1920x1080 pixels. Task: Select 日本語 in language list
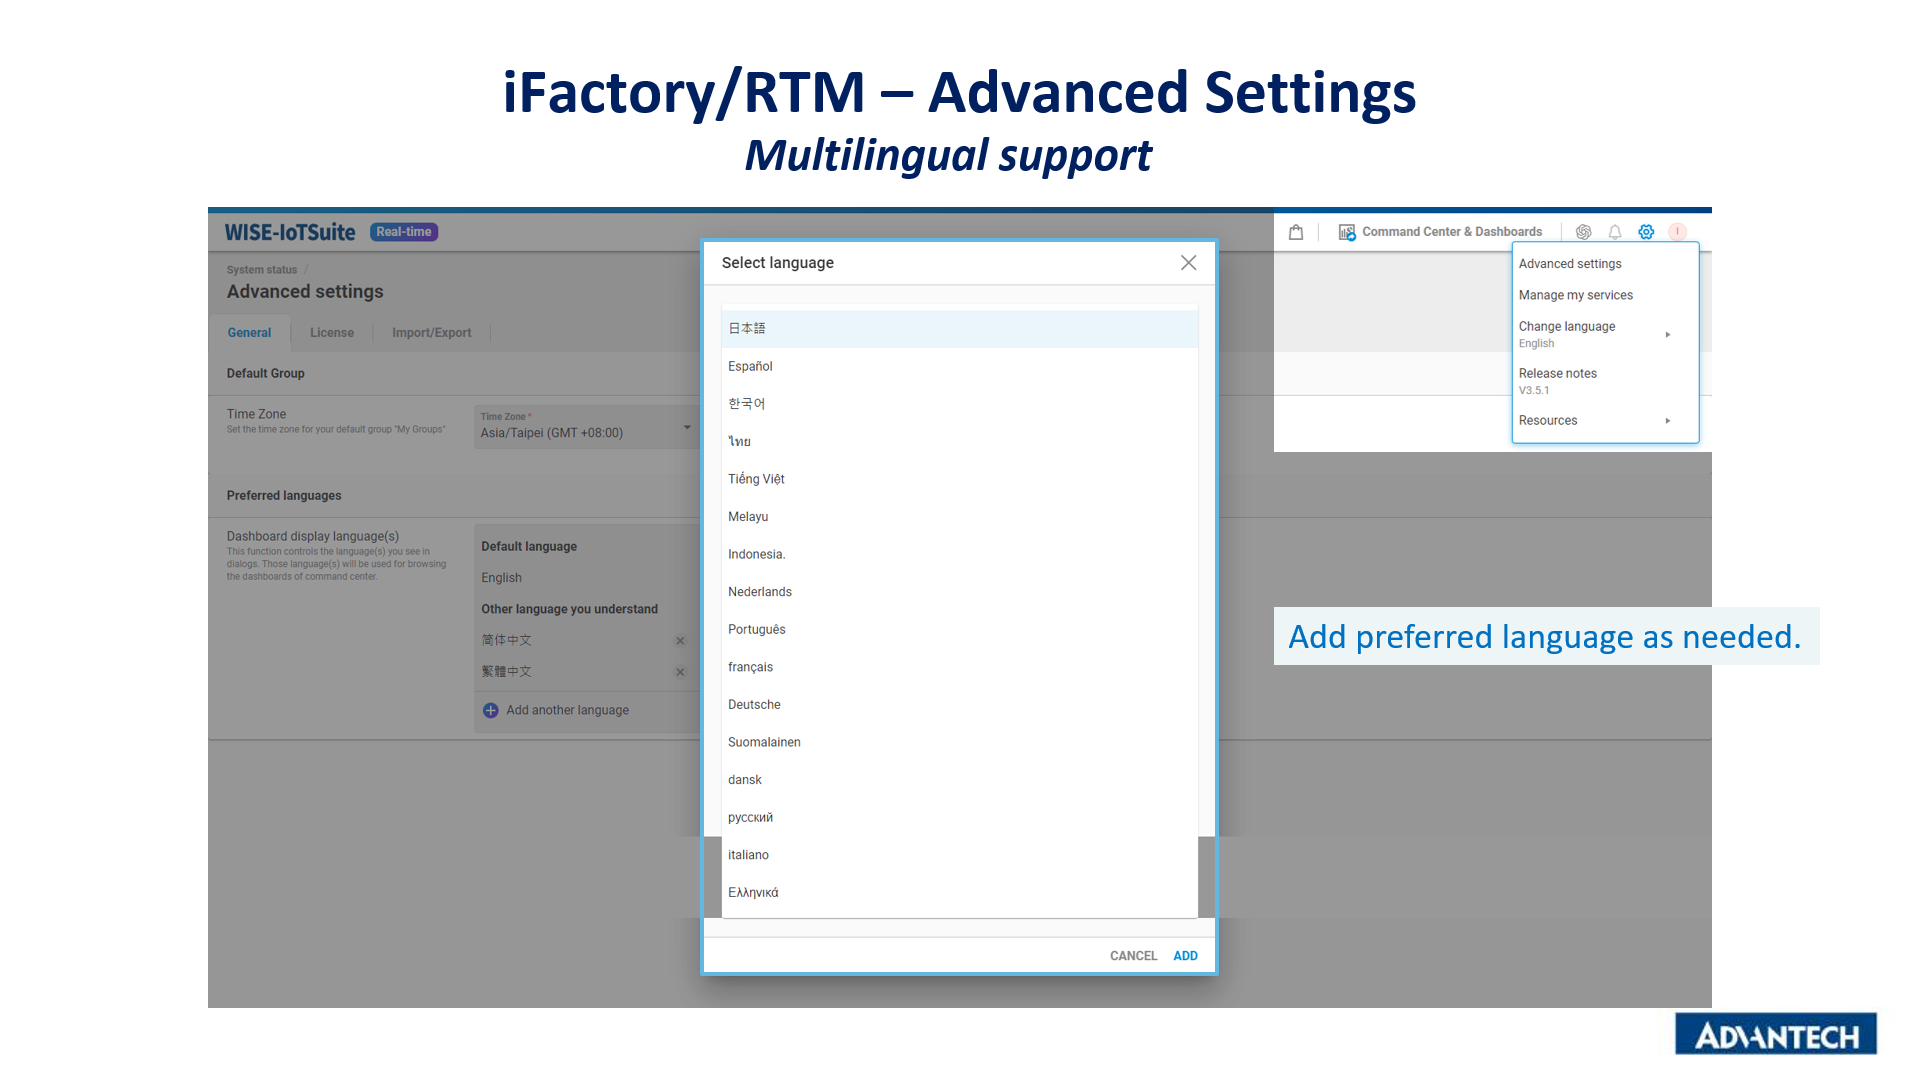[x=959, y=329]
